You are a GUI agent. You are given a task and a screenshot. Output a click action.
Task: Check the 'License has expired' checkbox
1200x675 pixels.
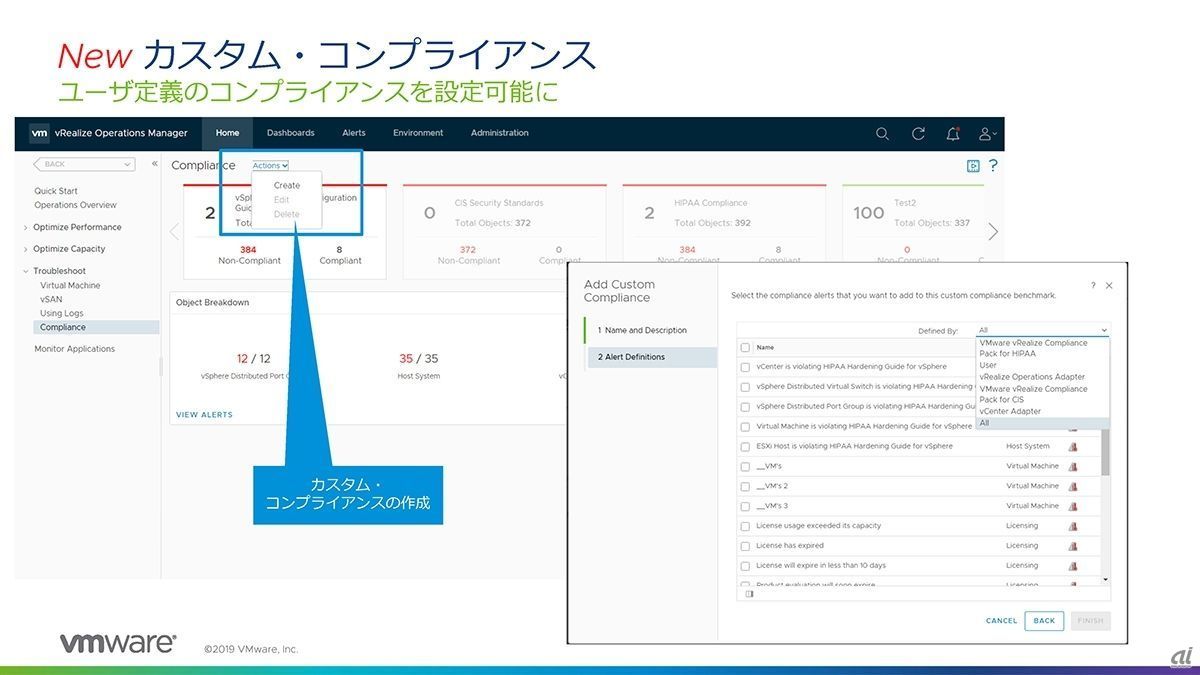point(745,546)
